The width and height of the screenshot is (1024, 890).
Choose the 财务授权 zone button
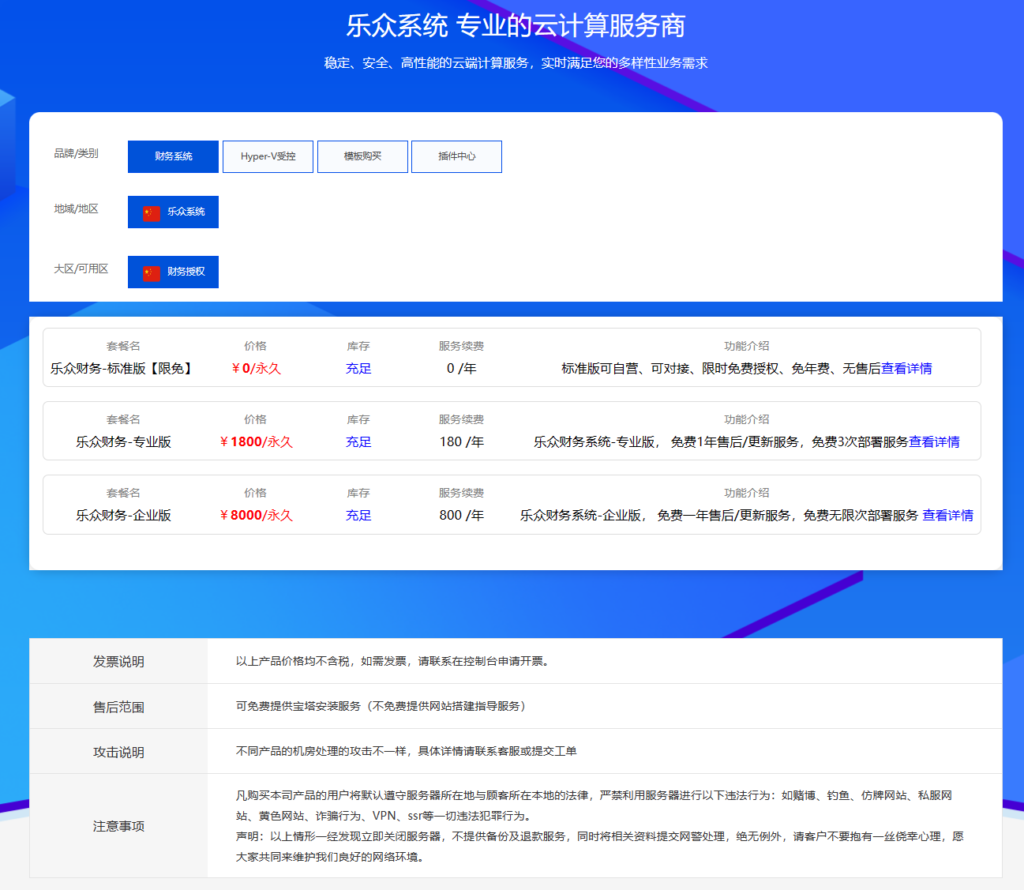173,272
